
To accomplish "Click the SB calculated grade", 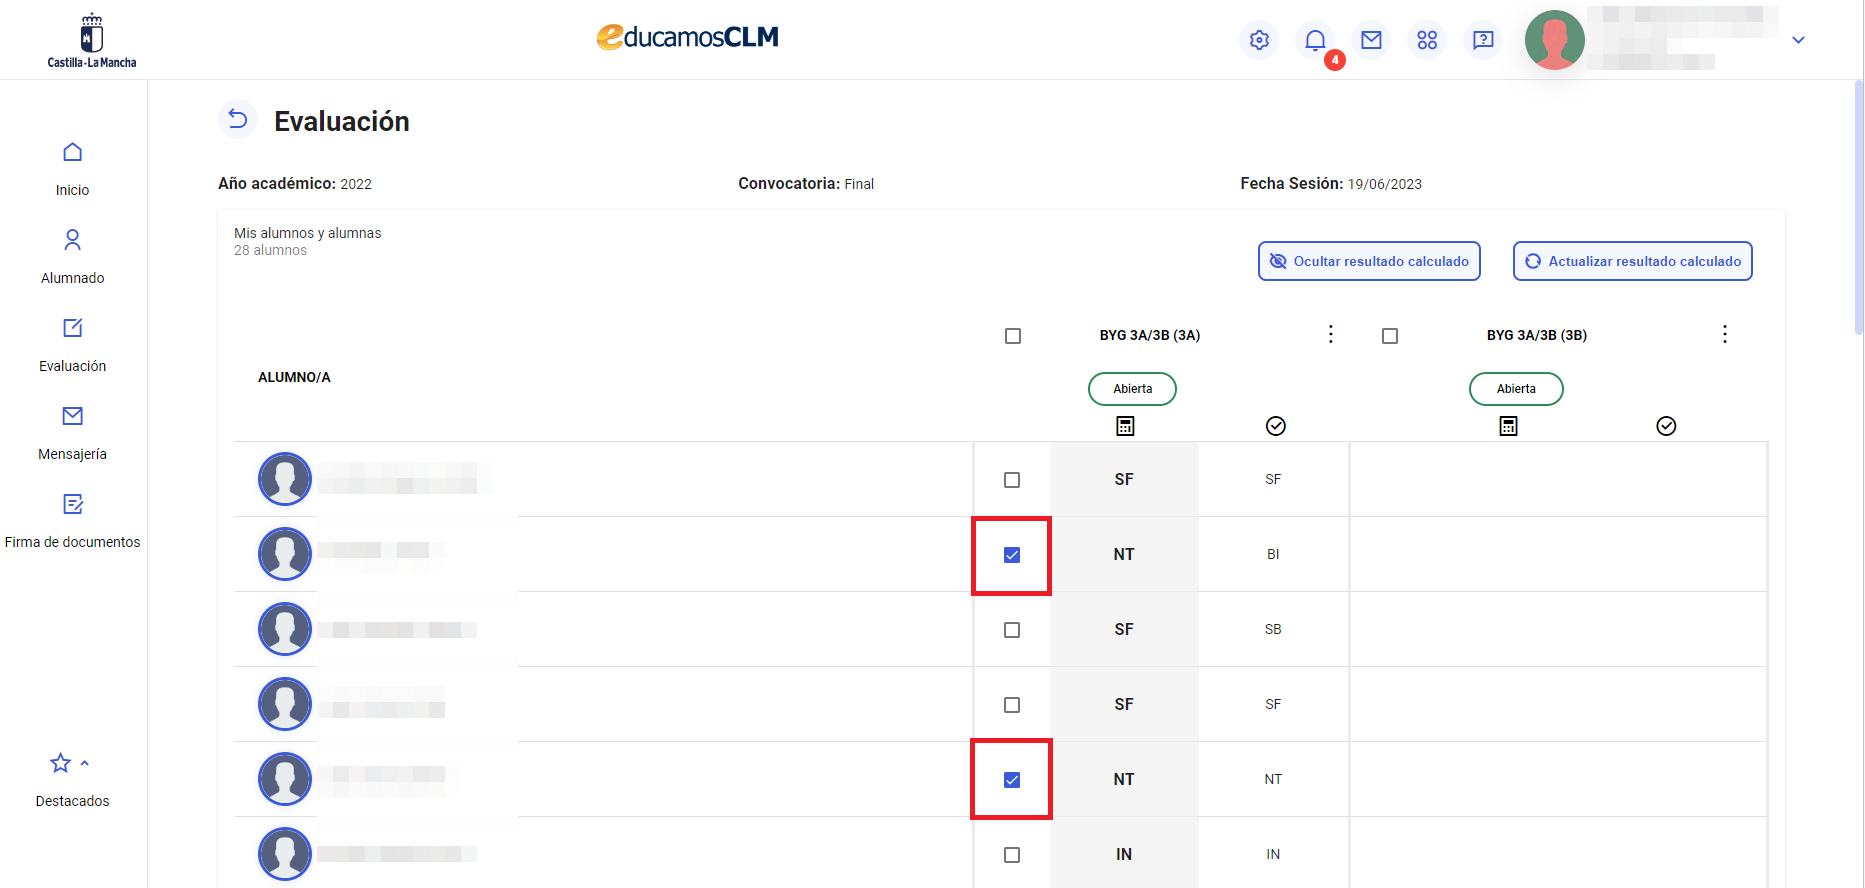I will (1273, 629).
